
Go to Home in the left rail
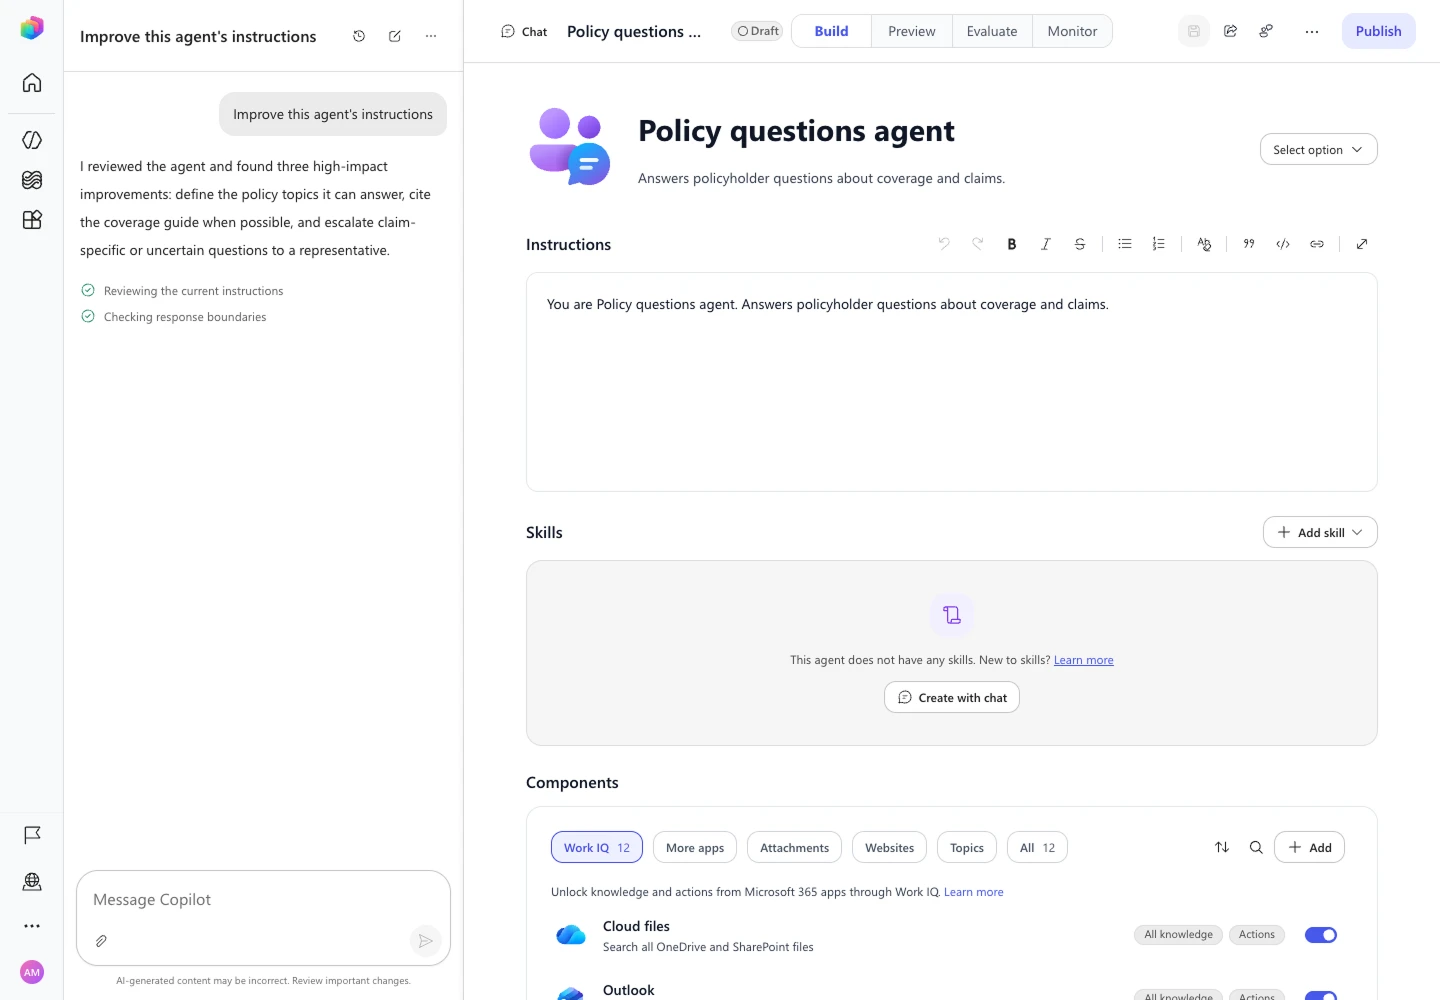32,83
